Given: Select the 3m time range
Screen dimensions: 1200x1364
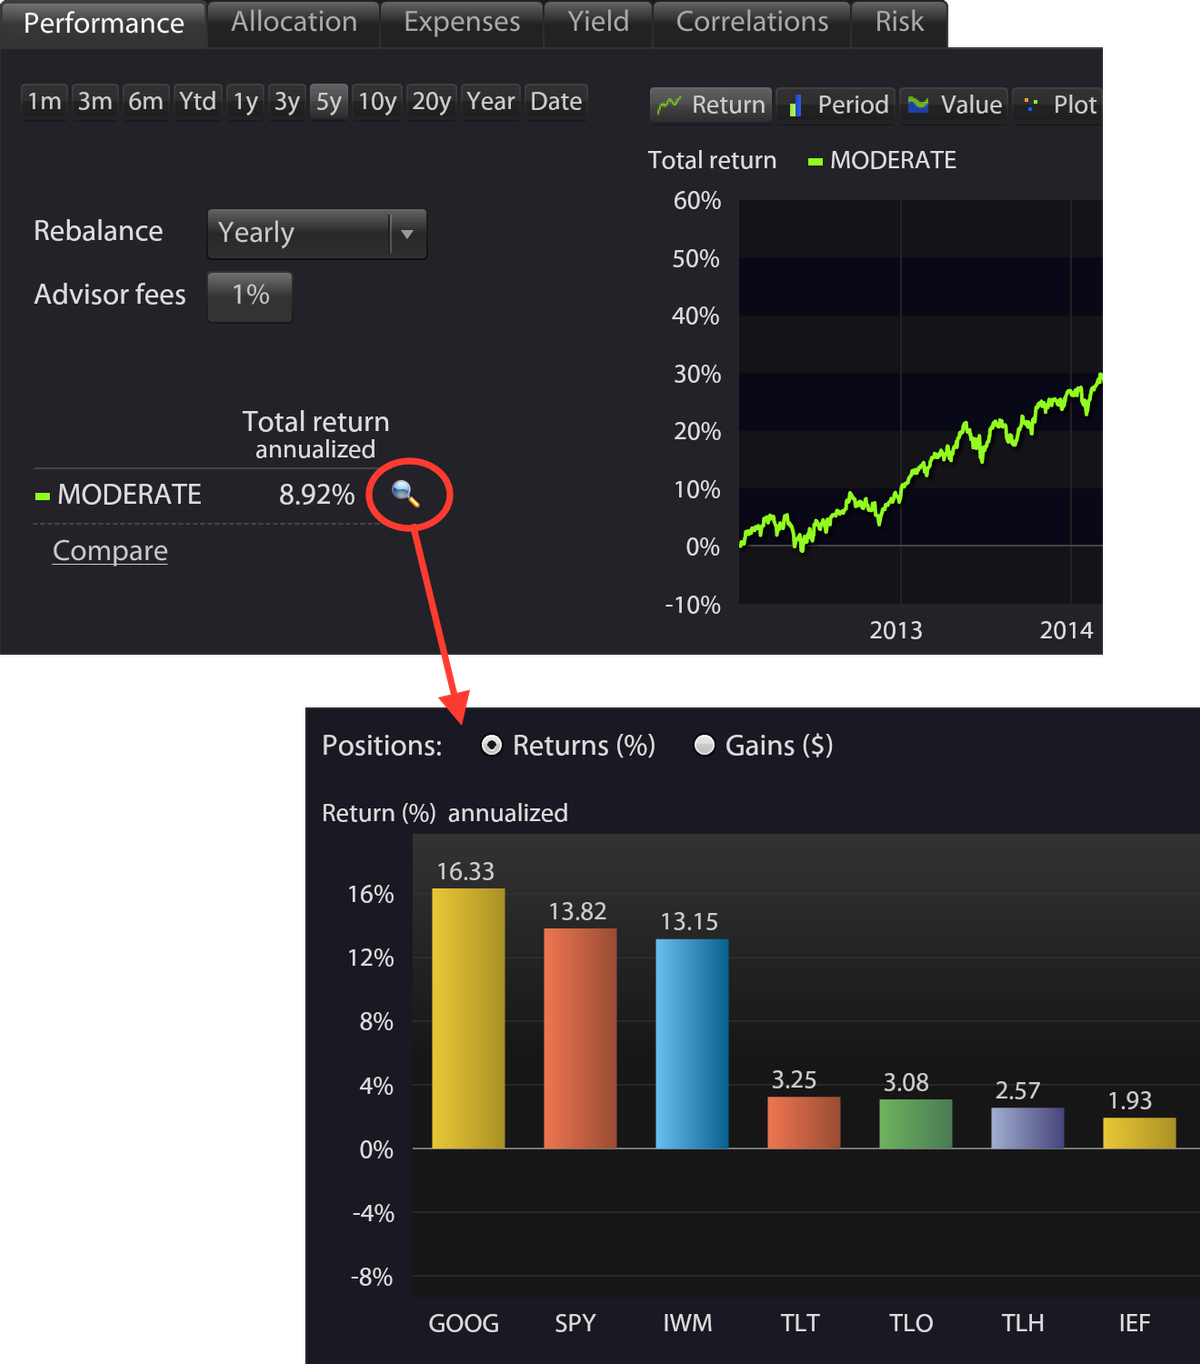Looking at the screenshot, I should (95, 102).
